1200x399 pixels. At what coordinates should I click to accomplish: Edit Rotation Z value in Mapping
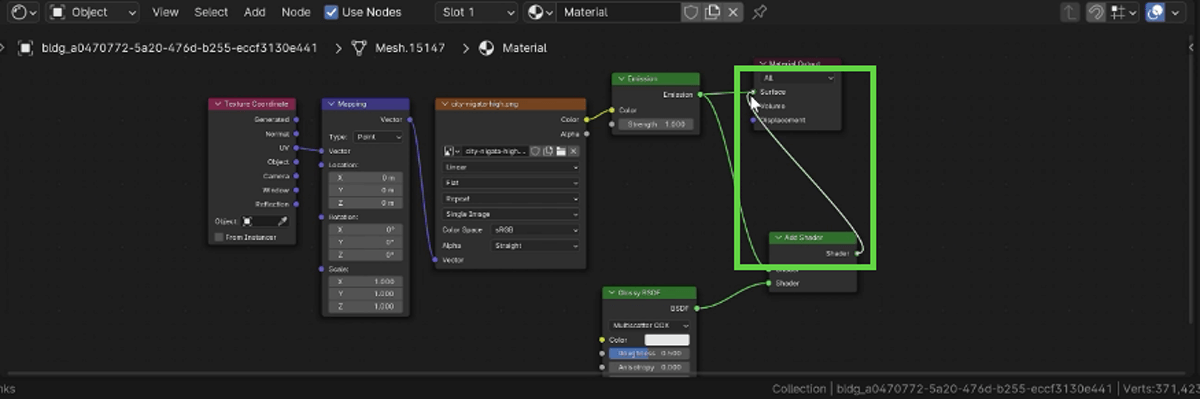coord(366,254)
